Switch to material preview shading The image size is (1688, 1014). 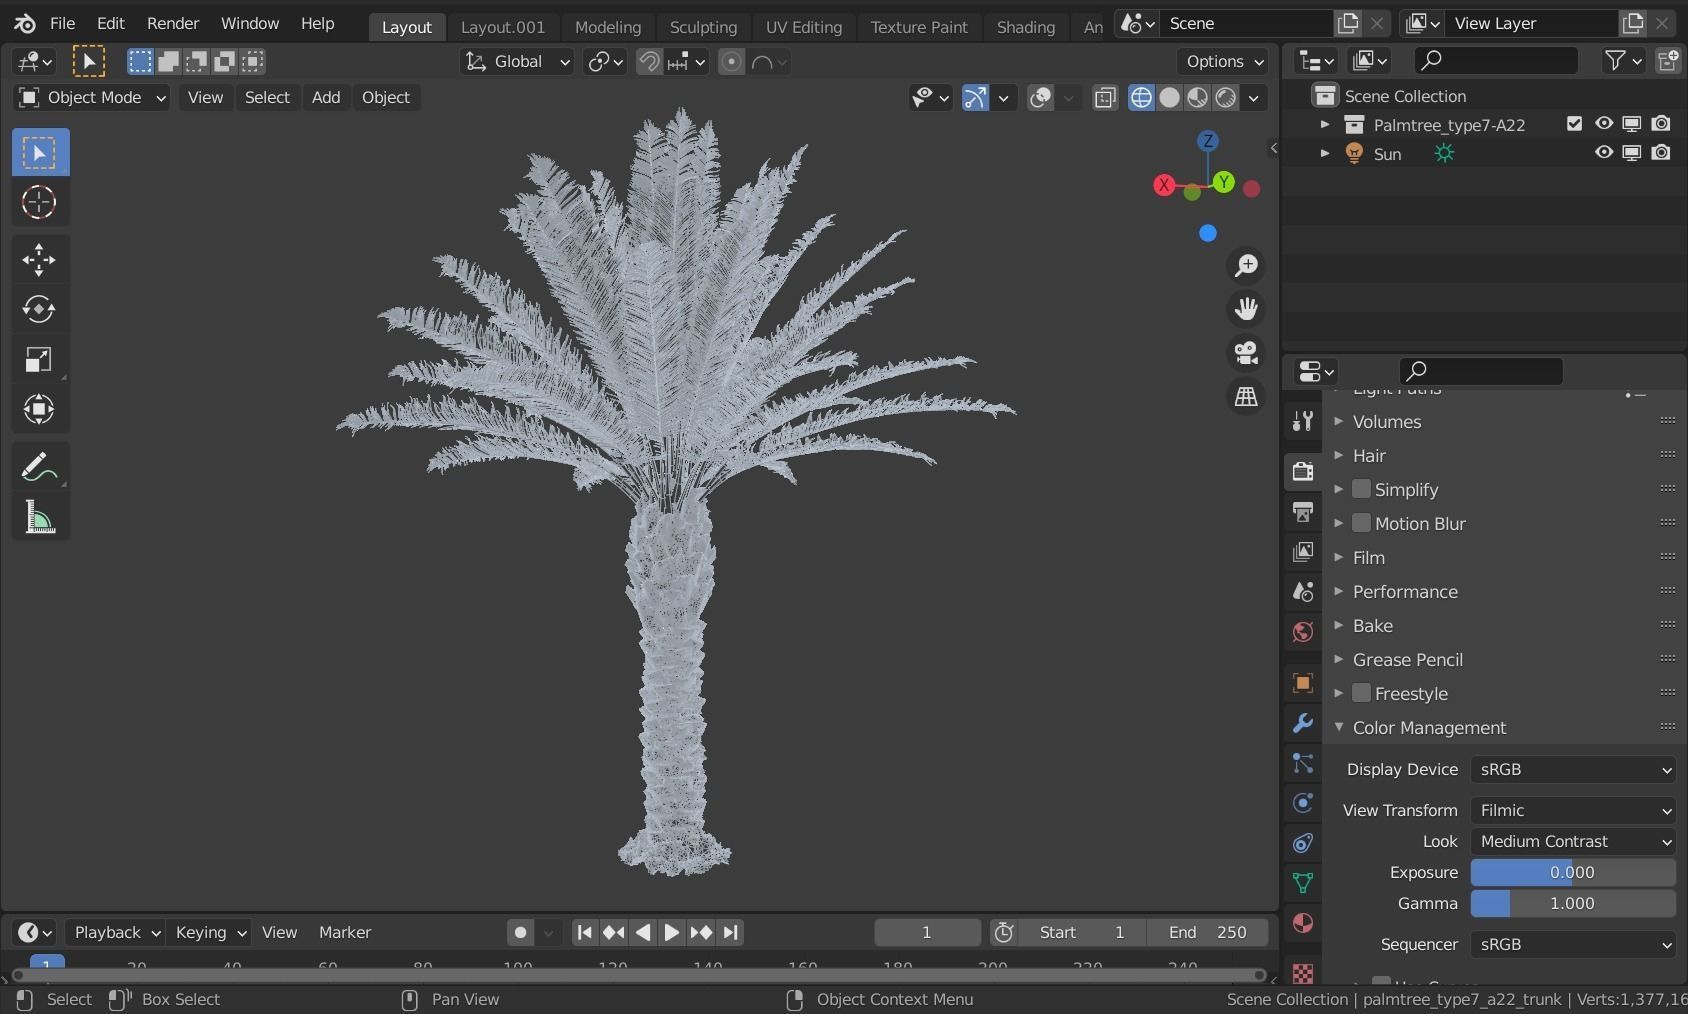tap(1197, 97)
